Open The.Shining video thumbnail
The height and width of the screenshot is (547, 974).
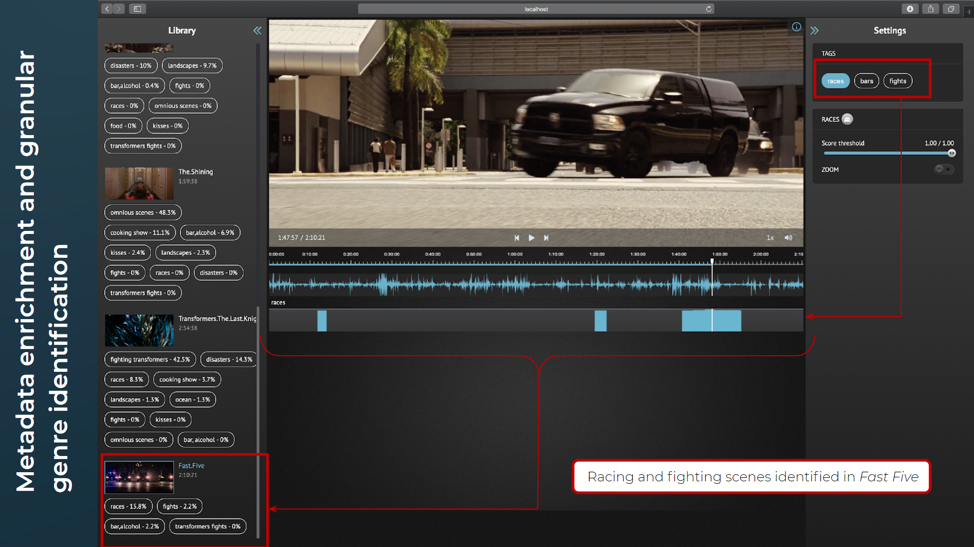(x=139, y=183)
